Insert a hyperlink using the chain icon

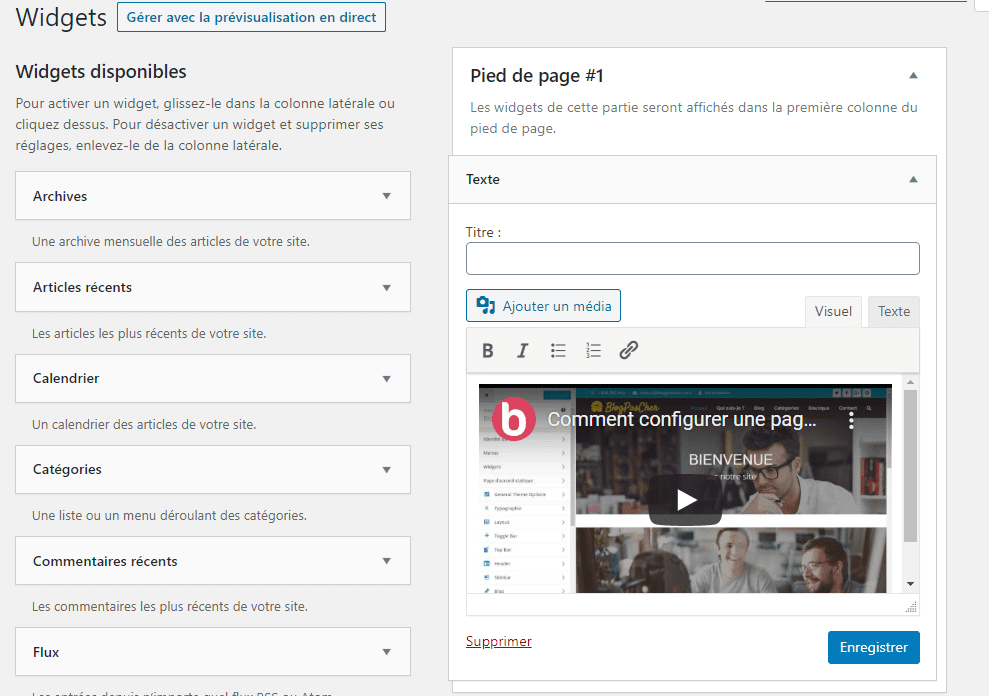pyautogui.click(x=628, y=350)
